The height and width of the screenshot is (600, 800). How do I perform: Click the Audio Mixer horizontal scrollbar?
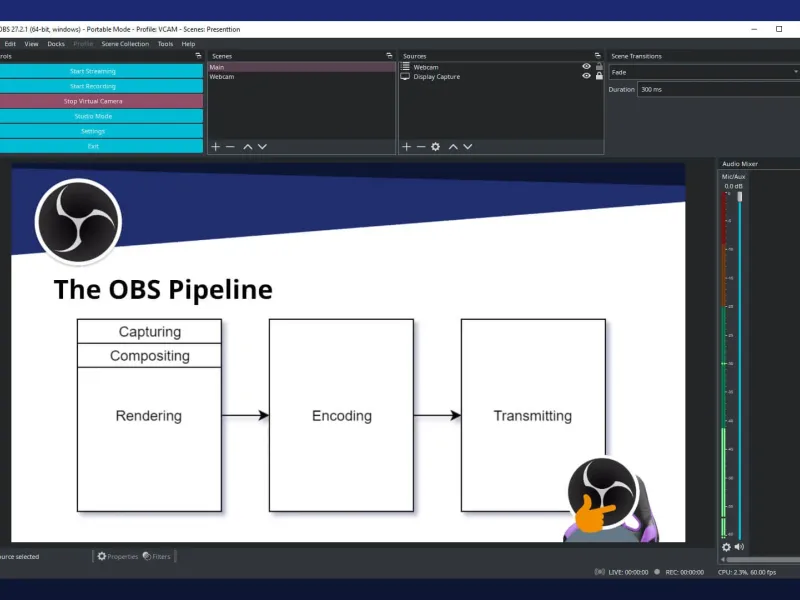761,560
